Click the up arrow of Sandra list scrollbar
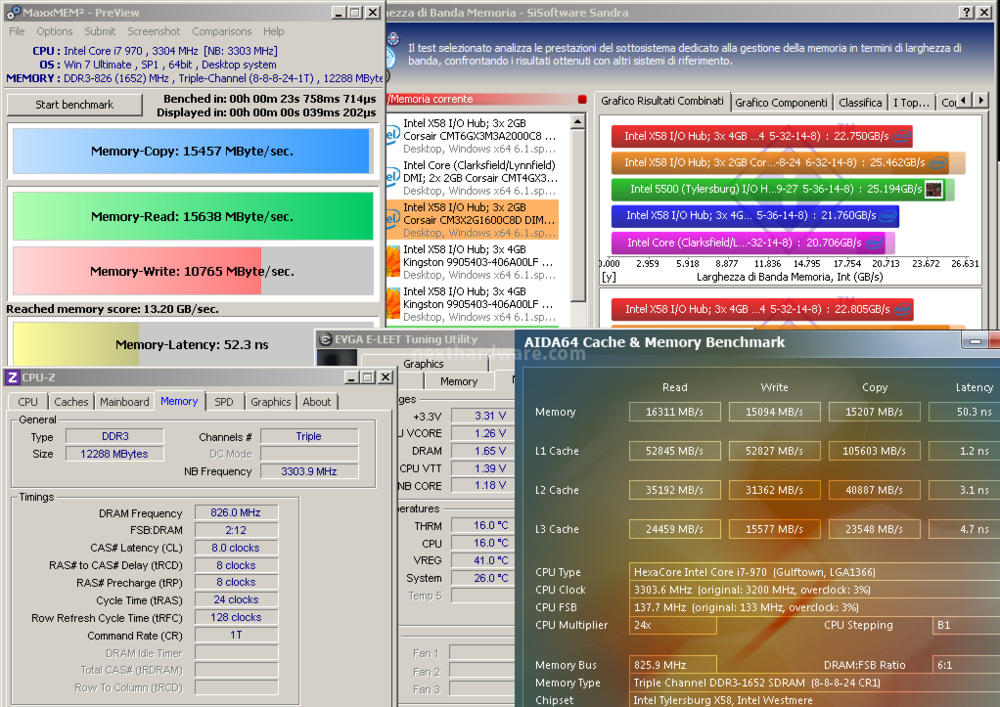The height and width of the screenshot is (707, 1000). [x=578, y=121]
